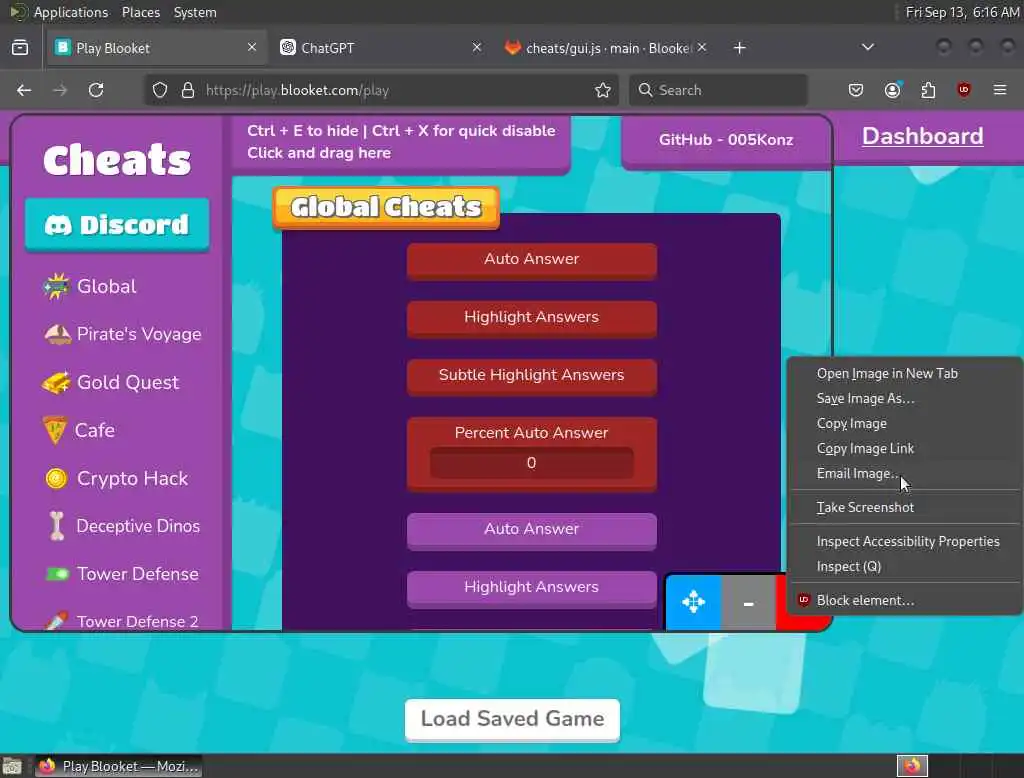Screen dimensions: 1024x778
Task: Open the Places menu
Action: (141, 12)
